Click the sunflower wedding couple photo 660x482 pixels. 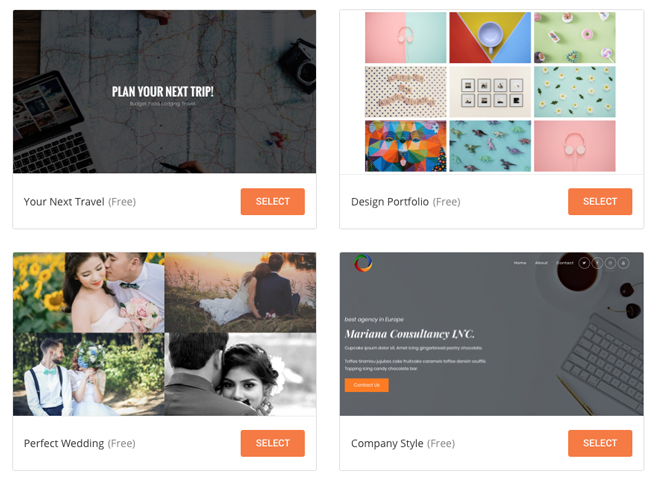point(89,293)
